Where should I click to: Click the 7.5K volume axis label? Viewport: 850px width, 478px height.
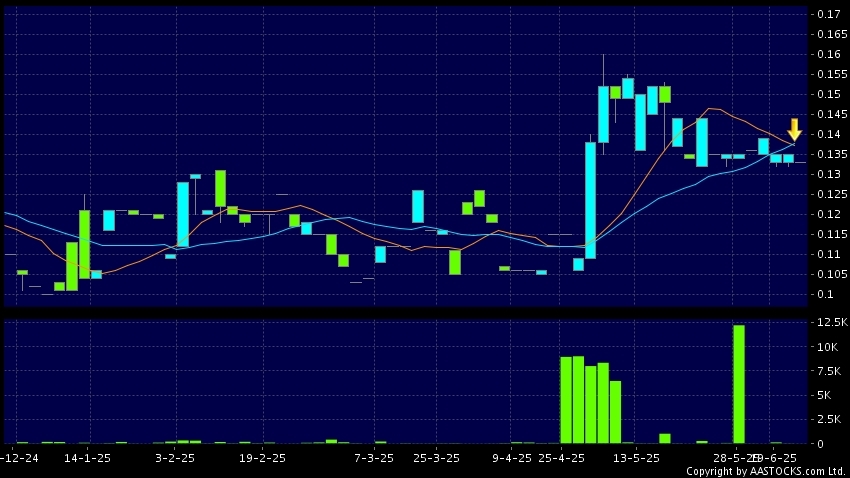829,371
